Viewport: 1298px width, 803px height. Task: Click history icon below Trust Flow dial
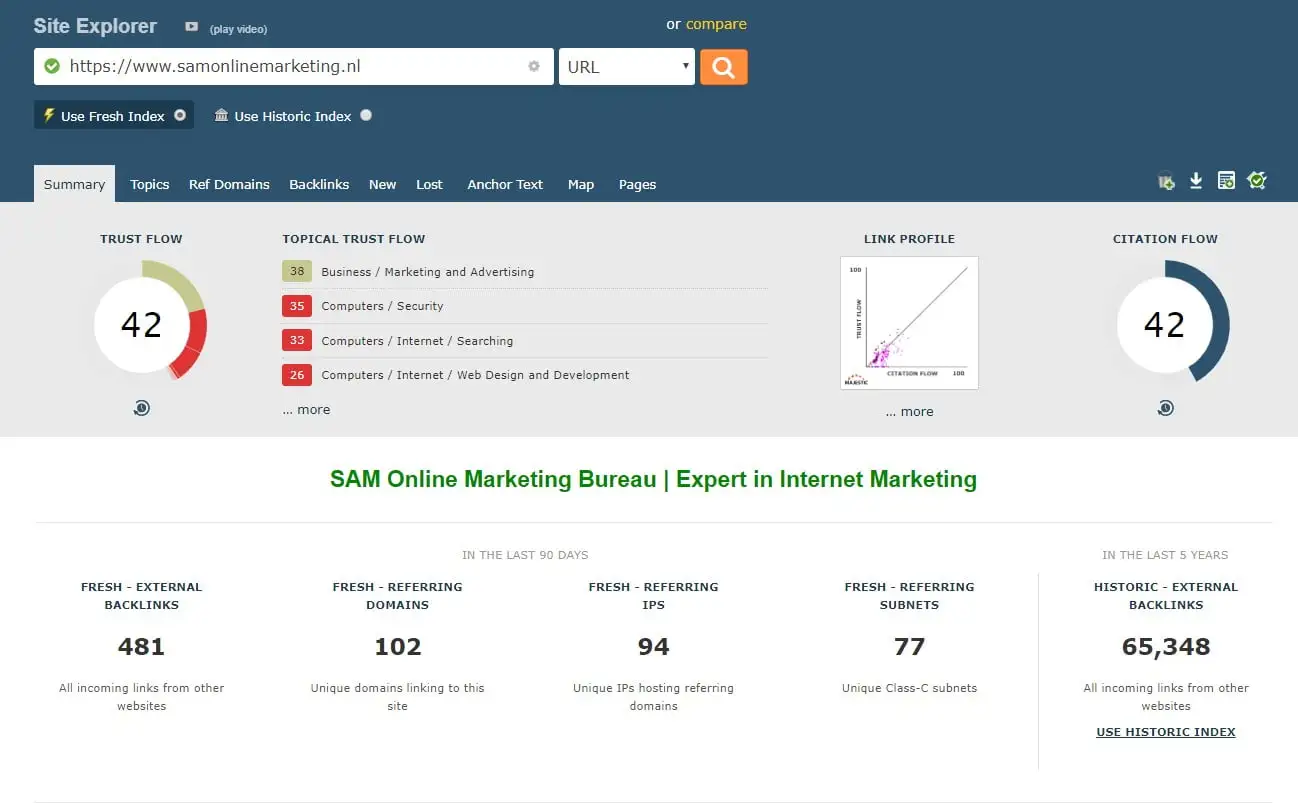[141, 408]
